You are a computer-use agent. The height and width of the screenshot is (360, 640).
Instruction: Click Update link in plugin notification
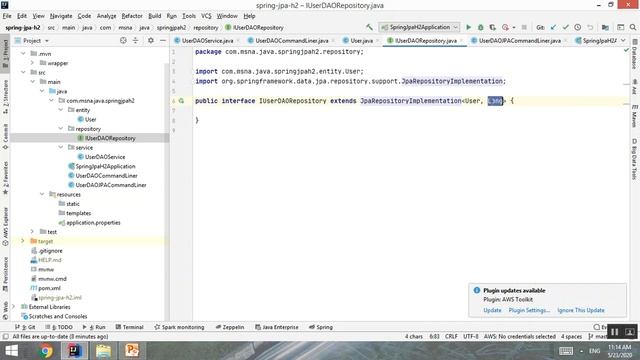click(x=492, y=310)
